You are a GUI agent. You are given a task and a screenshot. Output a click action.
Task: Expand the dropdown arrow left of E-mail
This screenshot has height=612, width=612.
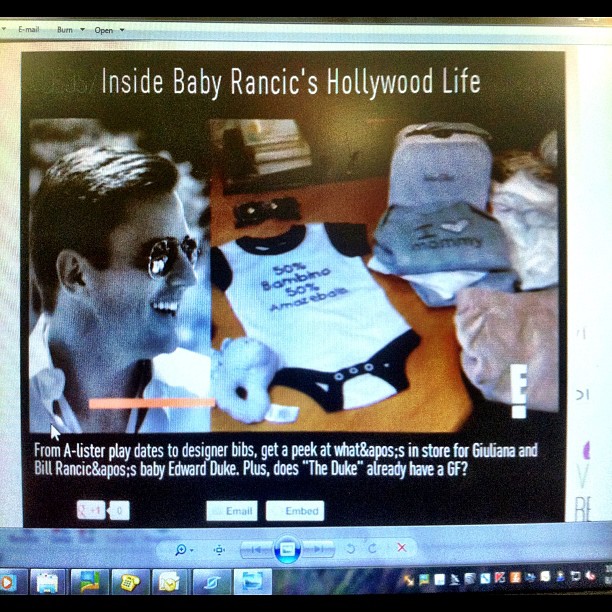coord(3,29)
